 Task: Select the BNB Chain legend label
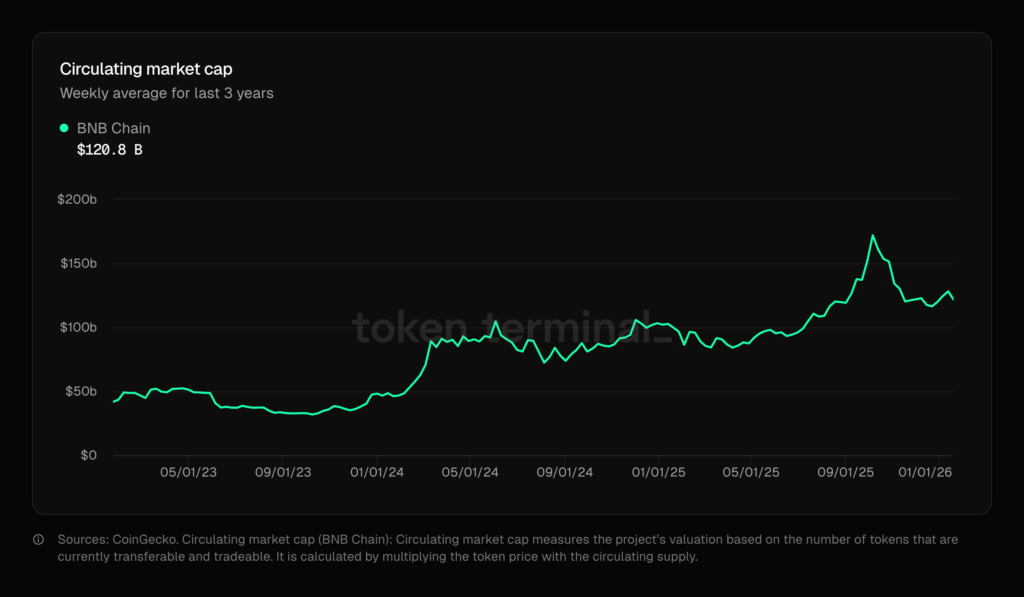pyautogui.click(x=113, y=128)
